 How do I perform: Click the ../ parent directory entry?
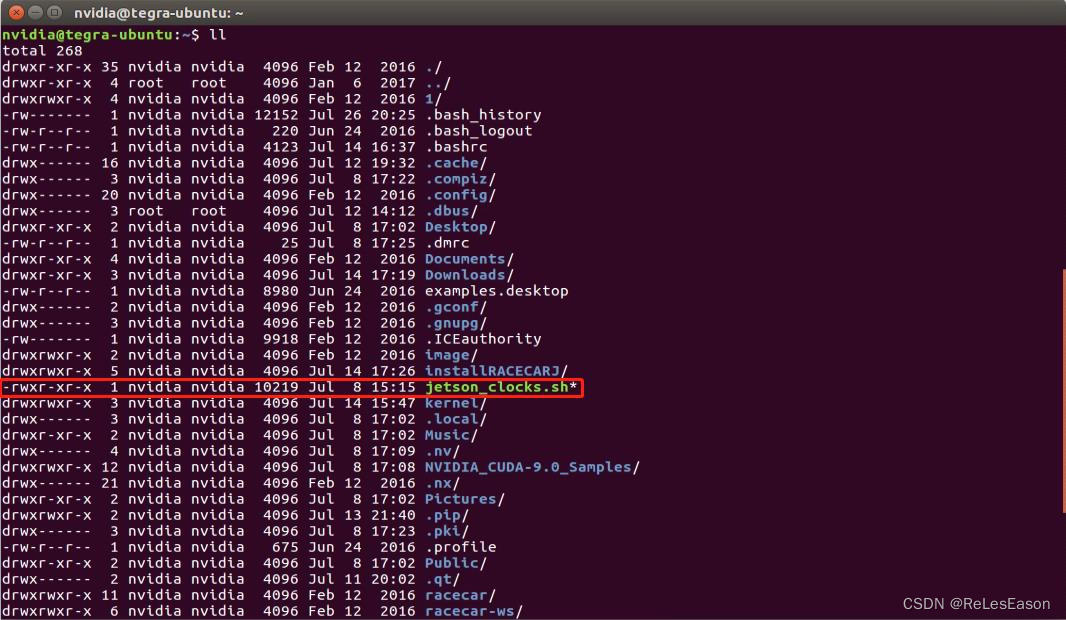coord(438,83)
